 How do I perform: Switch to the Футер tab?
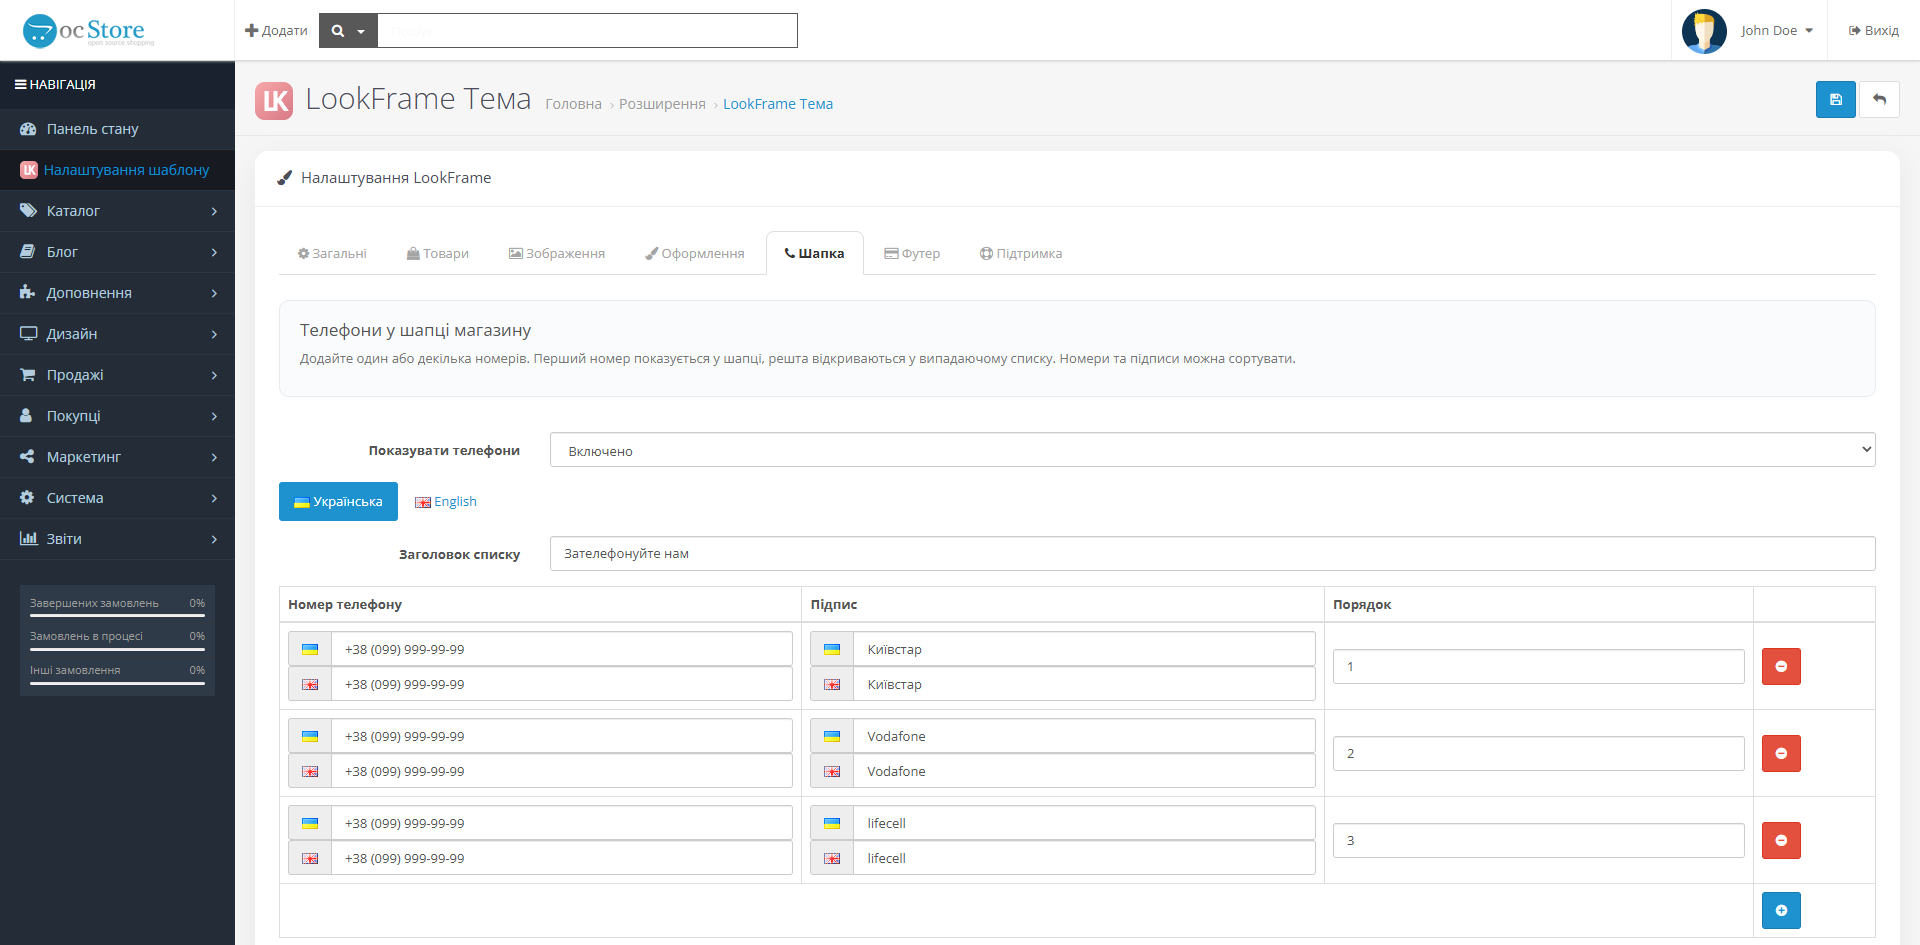pos(912,254)
